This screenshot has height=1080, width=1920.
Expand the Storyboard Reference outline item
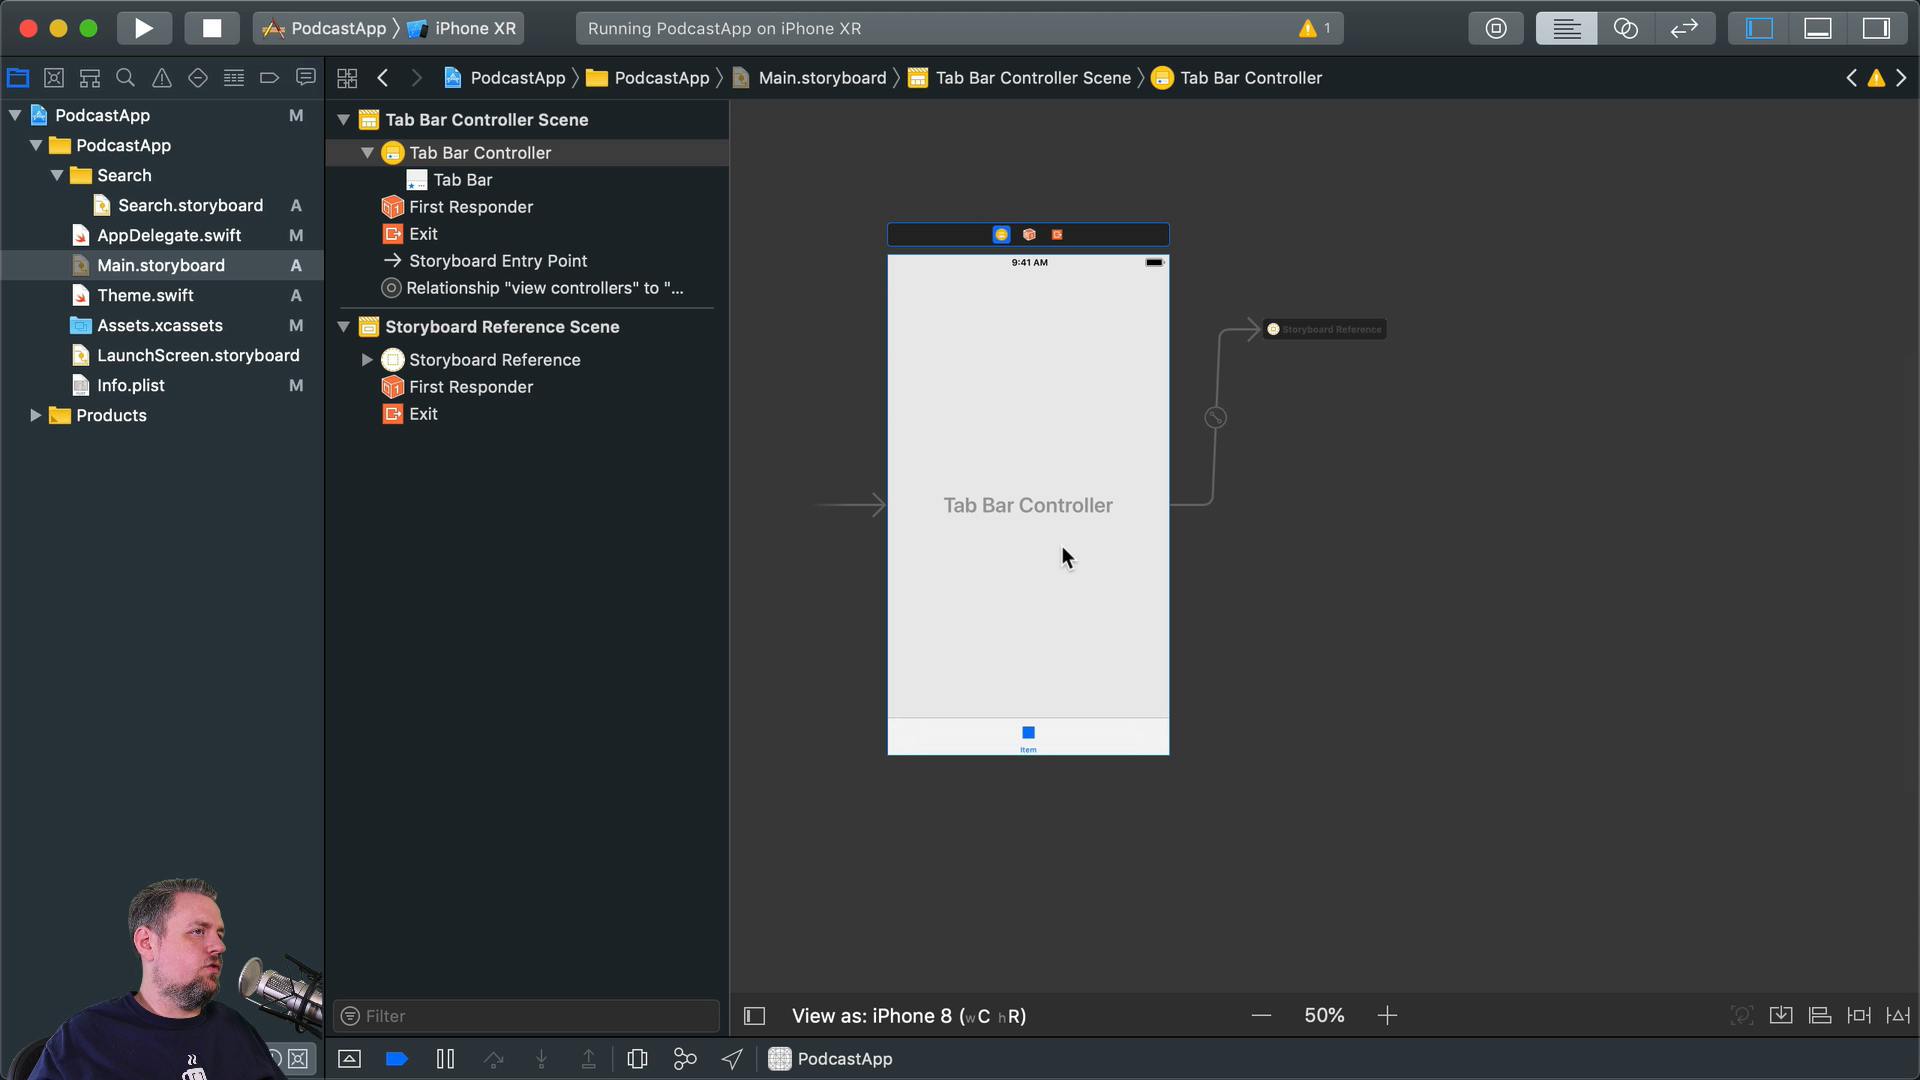tap(367, 360)
